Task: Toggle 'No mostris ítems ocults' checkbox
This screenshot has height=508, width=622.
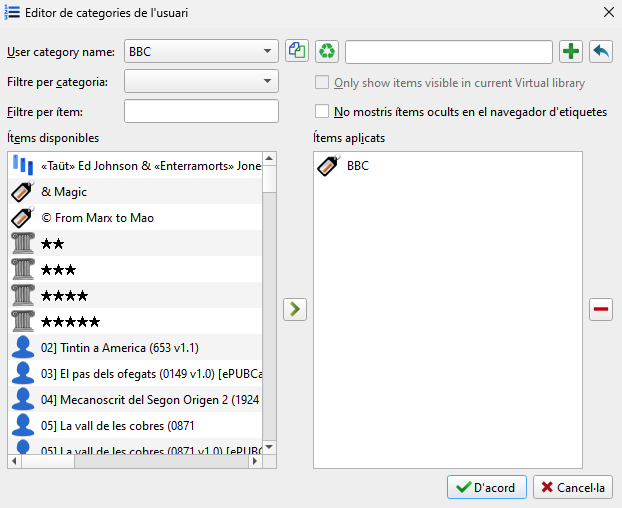Action: click(322, 112)
